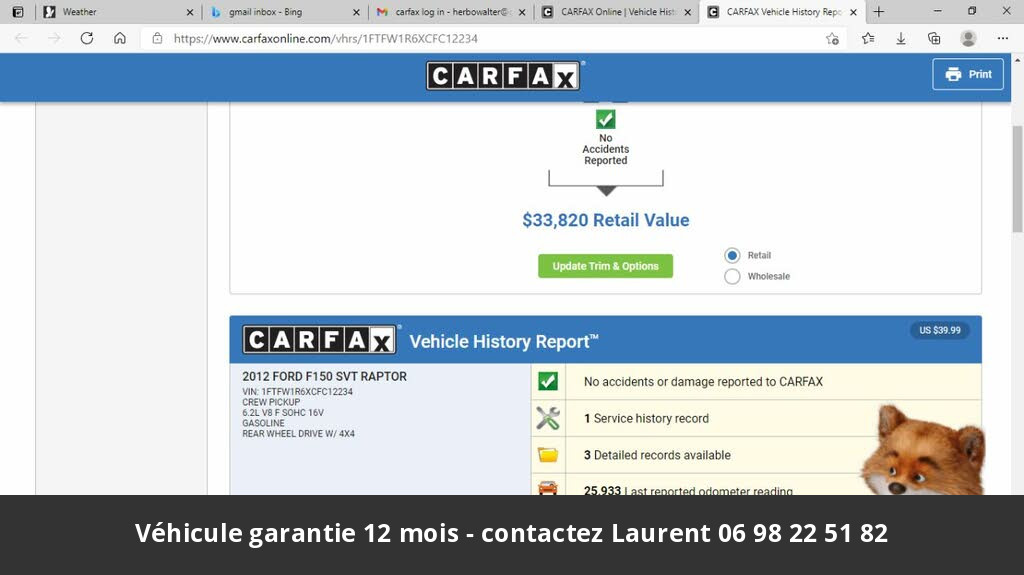Restore down the browser window
The height and width of the screenshot is (575, 1024).
[x=972, y=11]
